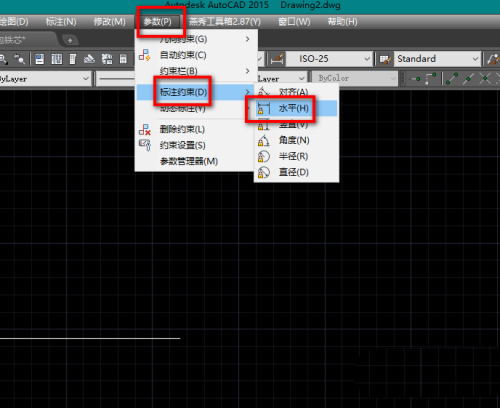The height and width of the screenshot is (408, 500).
Task: Open the Sheet Set Manager icon
Action: pyautogui.click(x=89, y=59)
